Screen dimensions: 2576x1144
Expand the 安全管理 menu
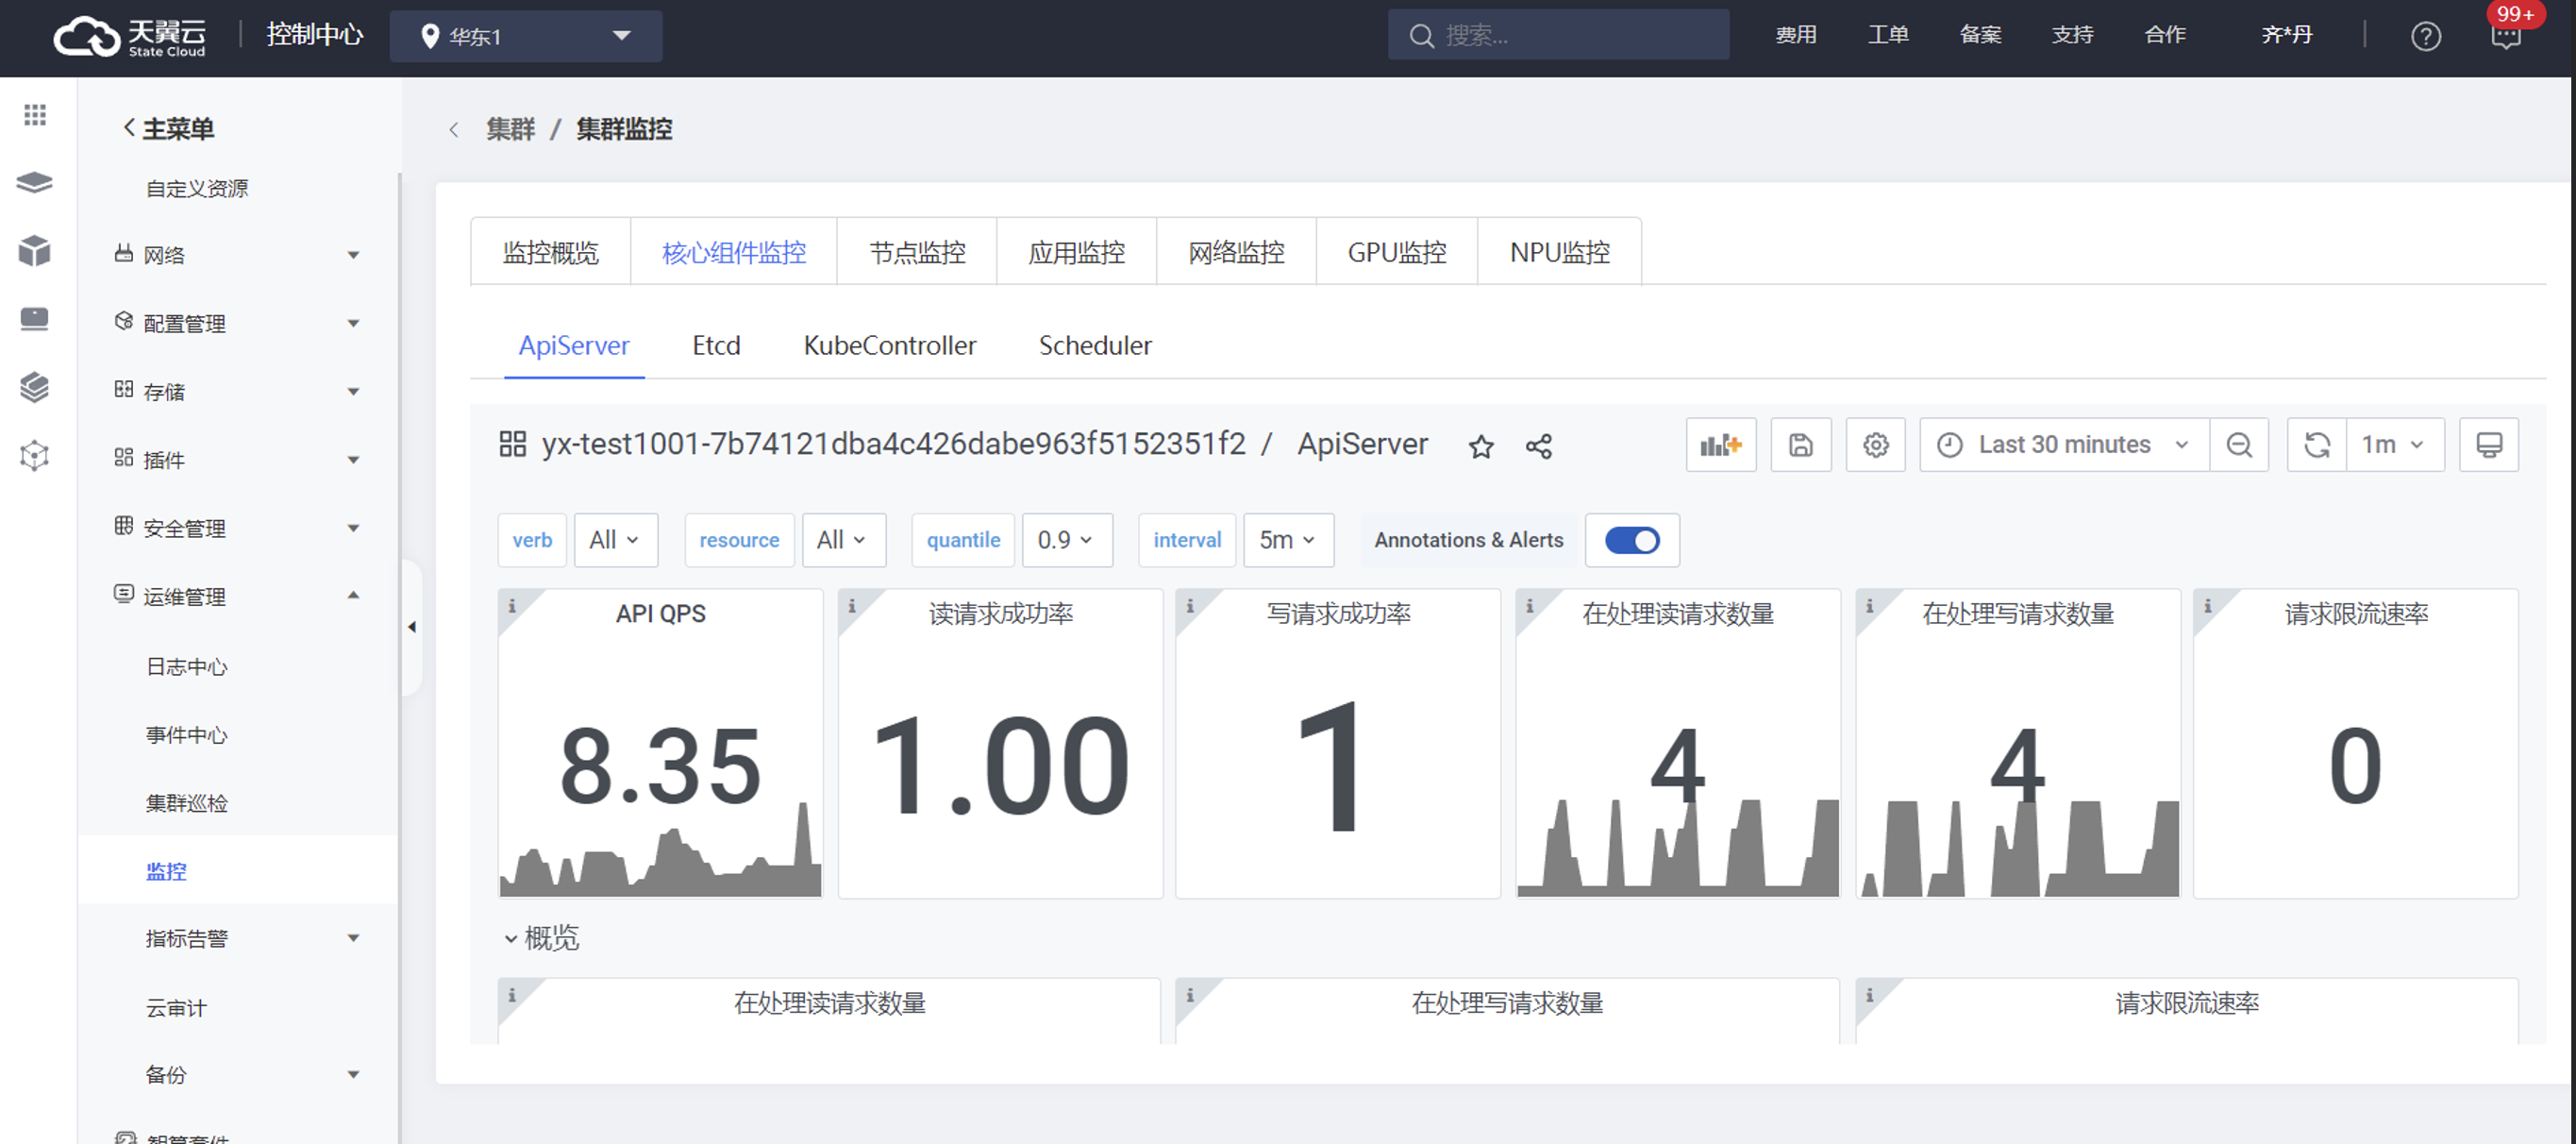[238, 528]
